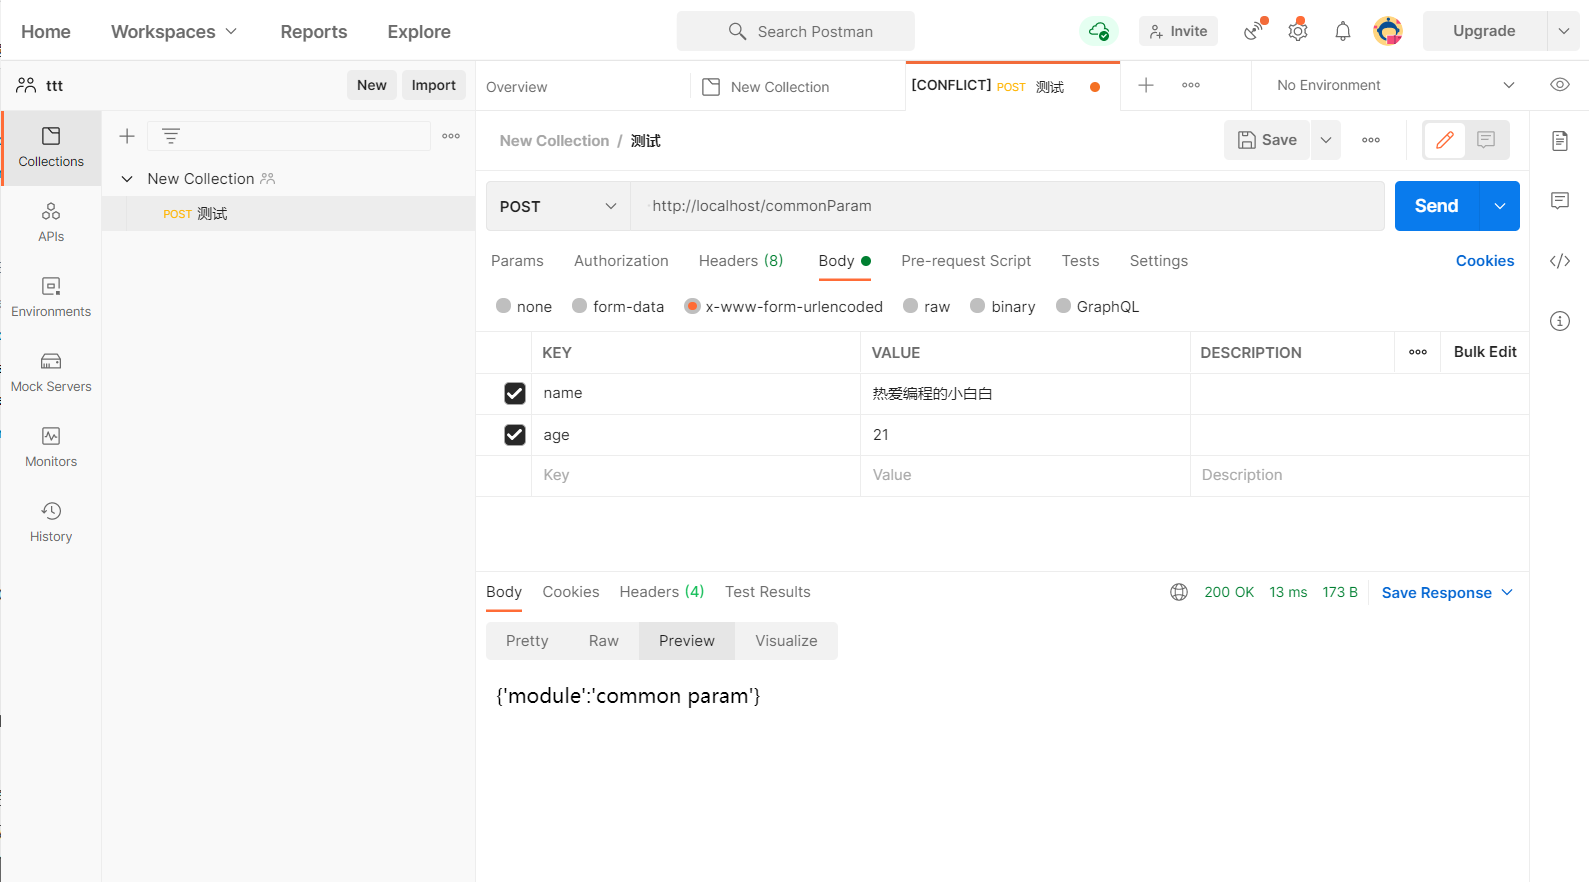Click the environment quick look eye icon
The width and height of the screenshot is (1589, 882).
pos(1559,85)
